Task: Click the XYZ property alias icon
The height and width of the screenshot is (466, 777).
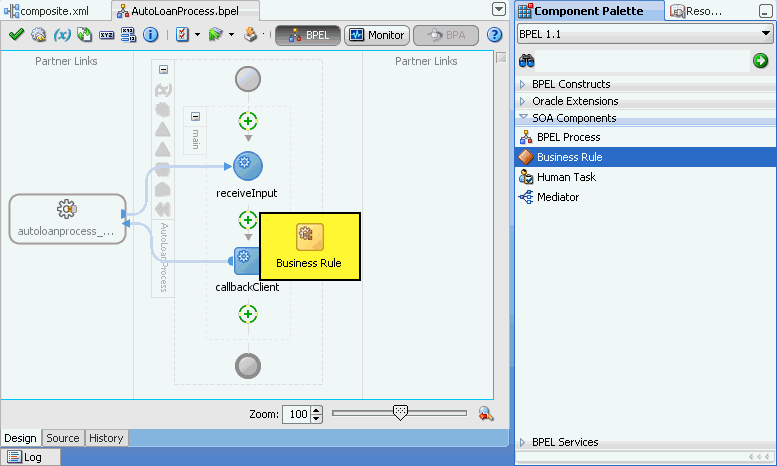Action: click(x=107, y=35)
